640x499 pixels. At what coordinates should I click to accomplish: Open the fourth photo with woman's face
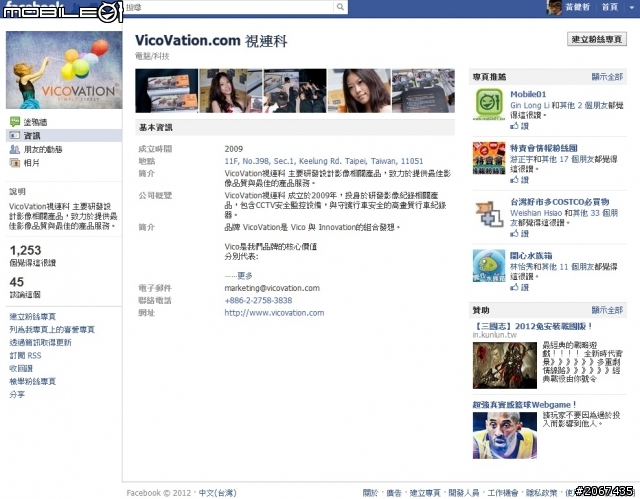point(359,91)
